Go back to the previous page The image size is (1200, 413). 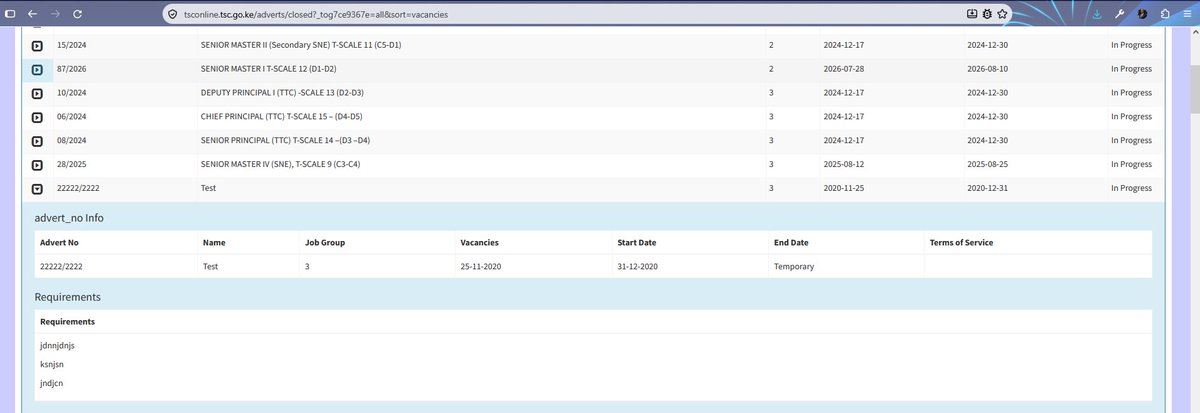coord(32,14)
